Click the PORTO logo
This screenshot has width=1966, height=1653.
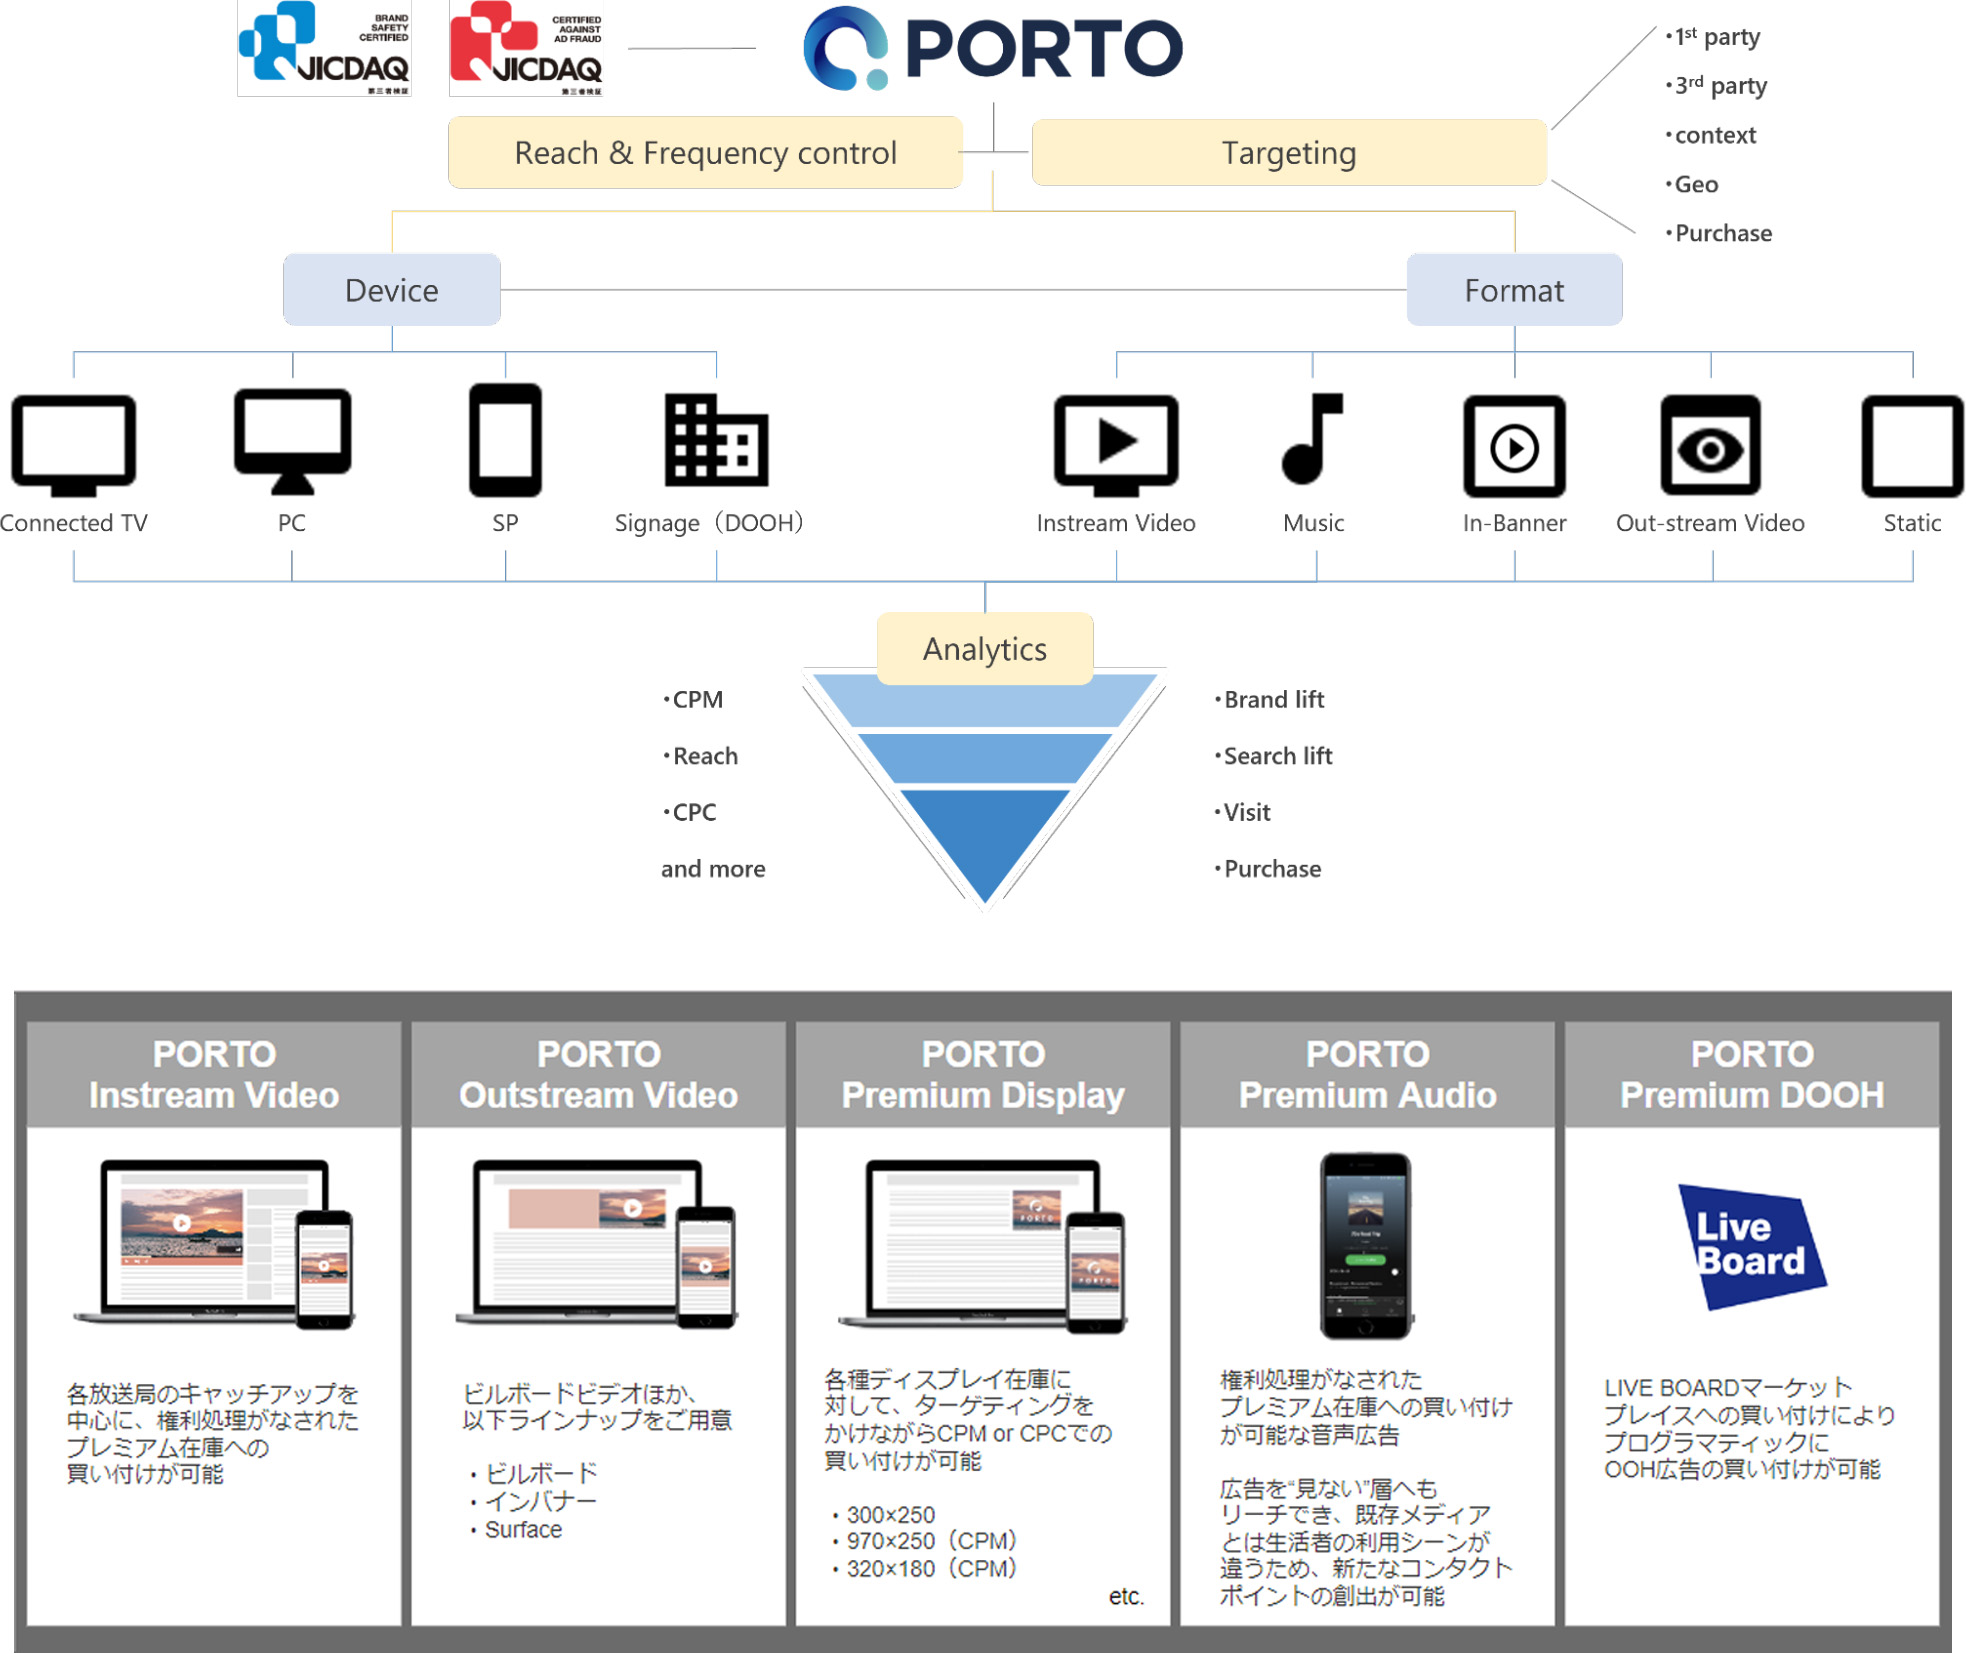992,48
